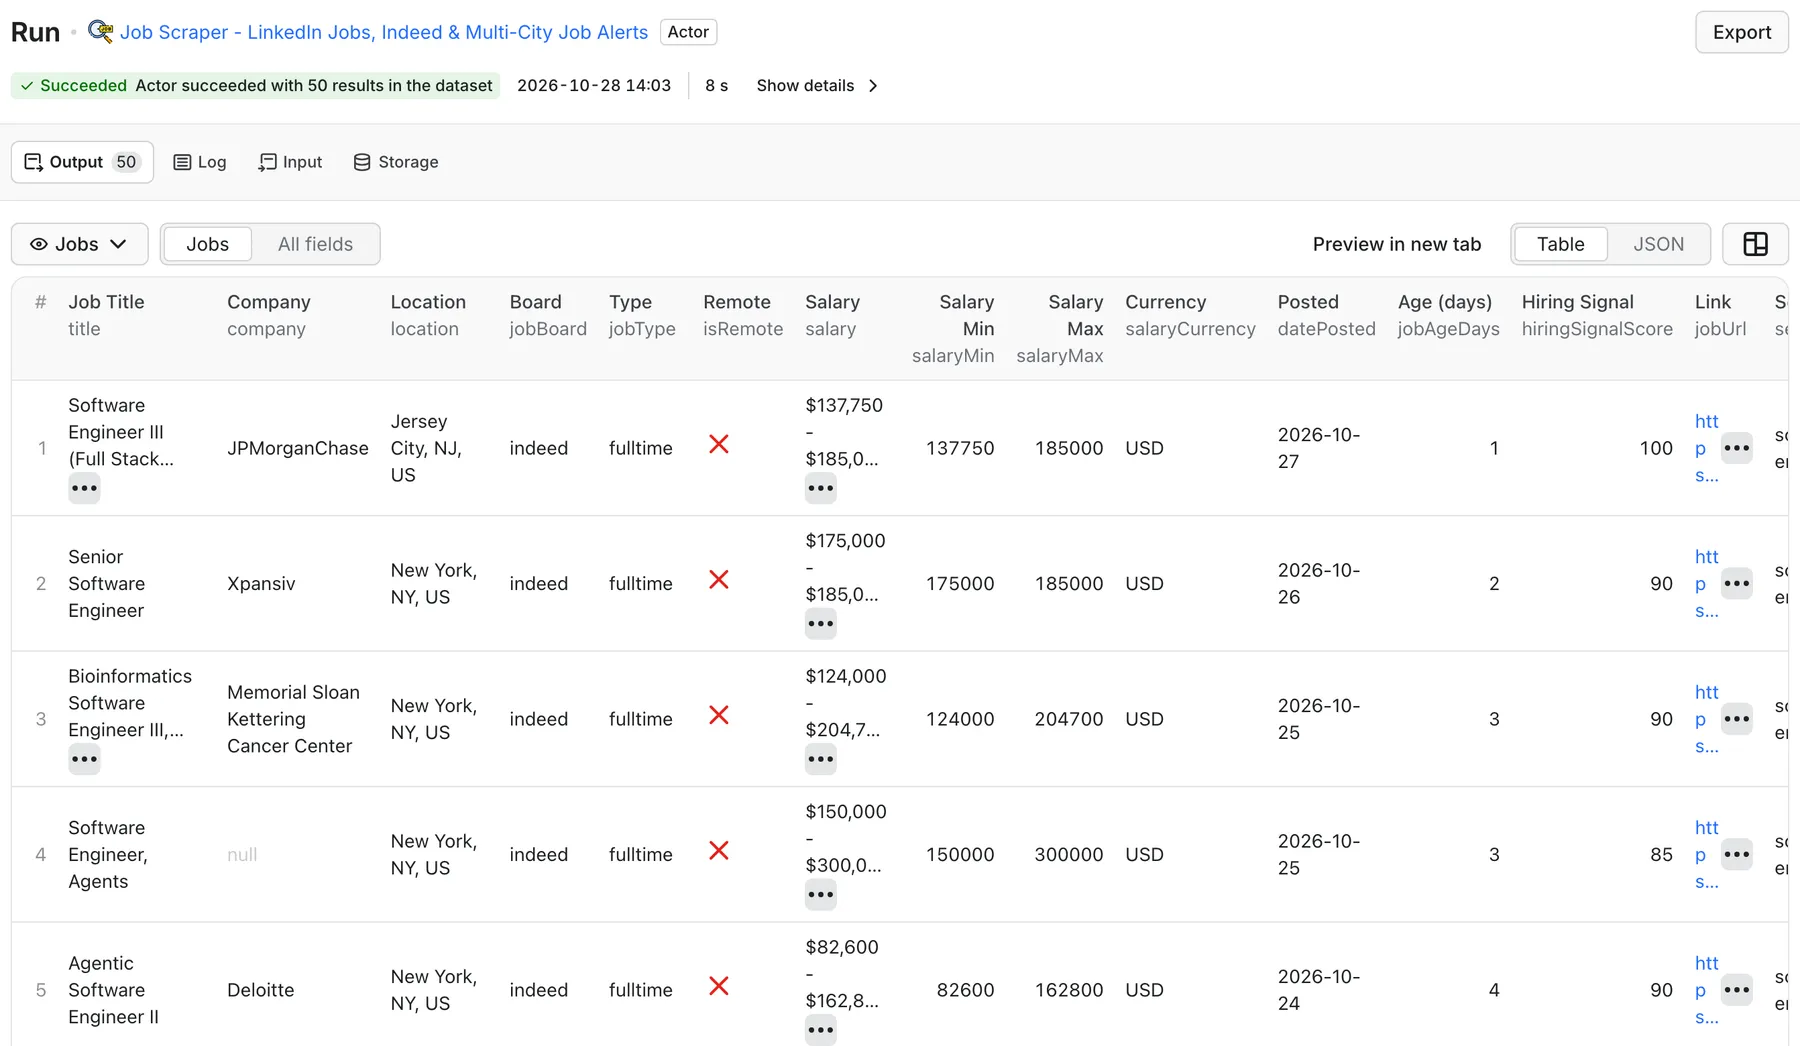Click the Salary Min column header
Screen dimensions: 1800x1046
(x=952, y=328)
